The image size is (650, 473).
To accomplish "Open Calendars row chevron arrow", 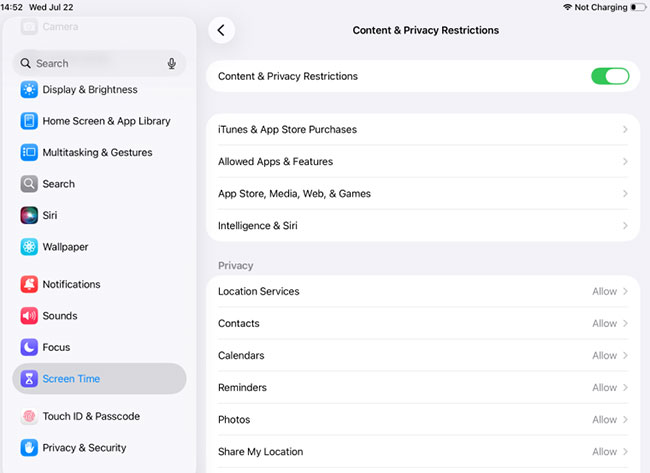I will 625,356.
